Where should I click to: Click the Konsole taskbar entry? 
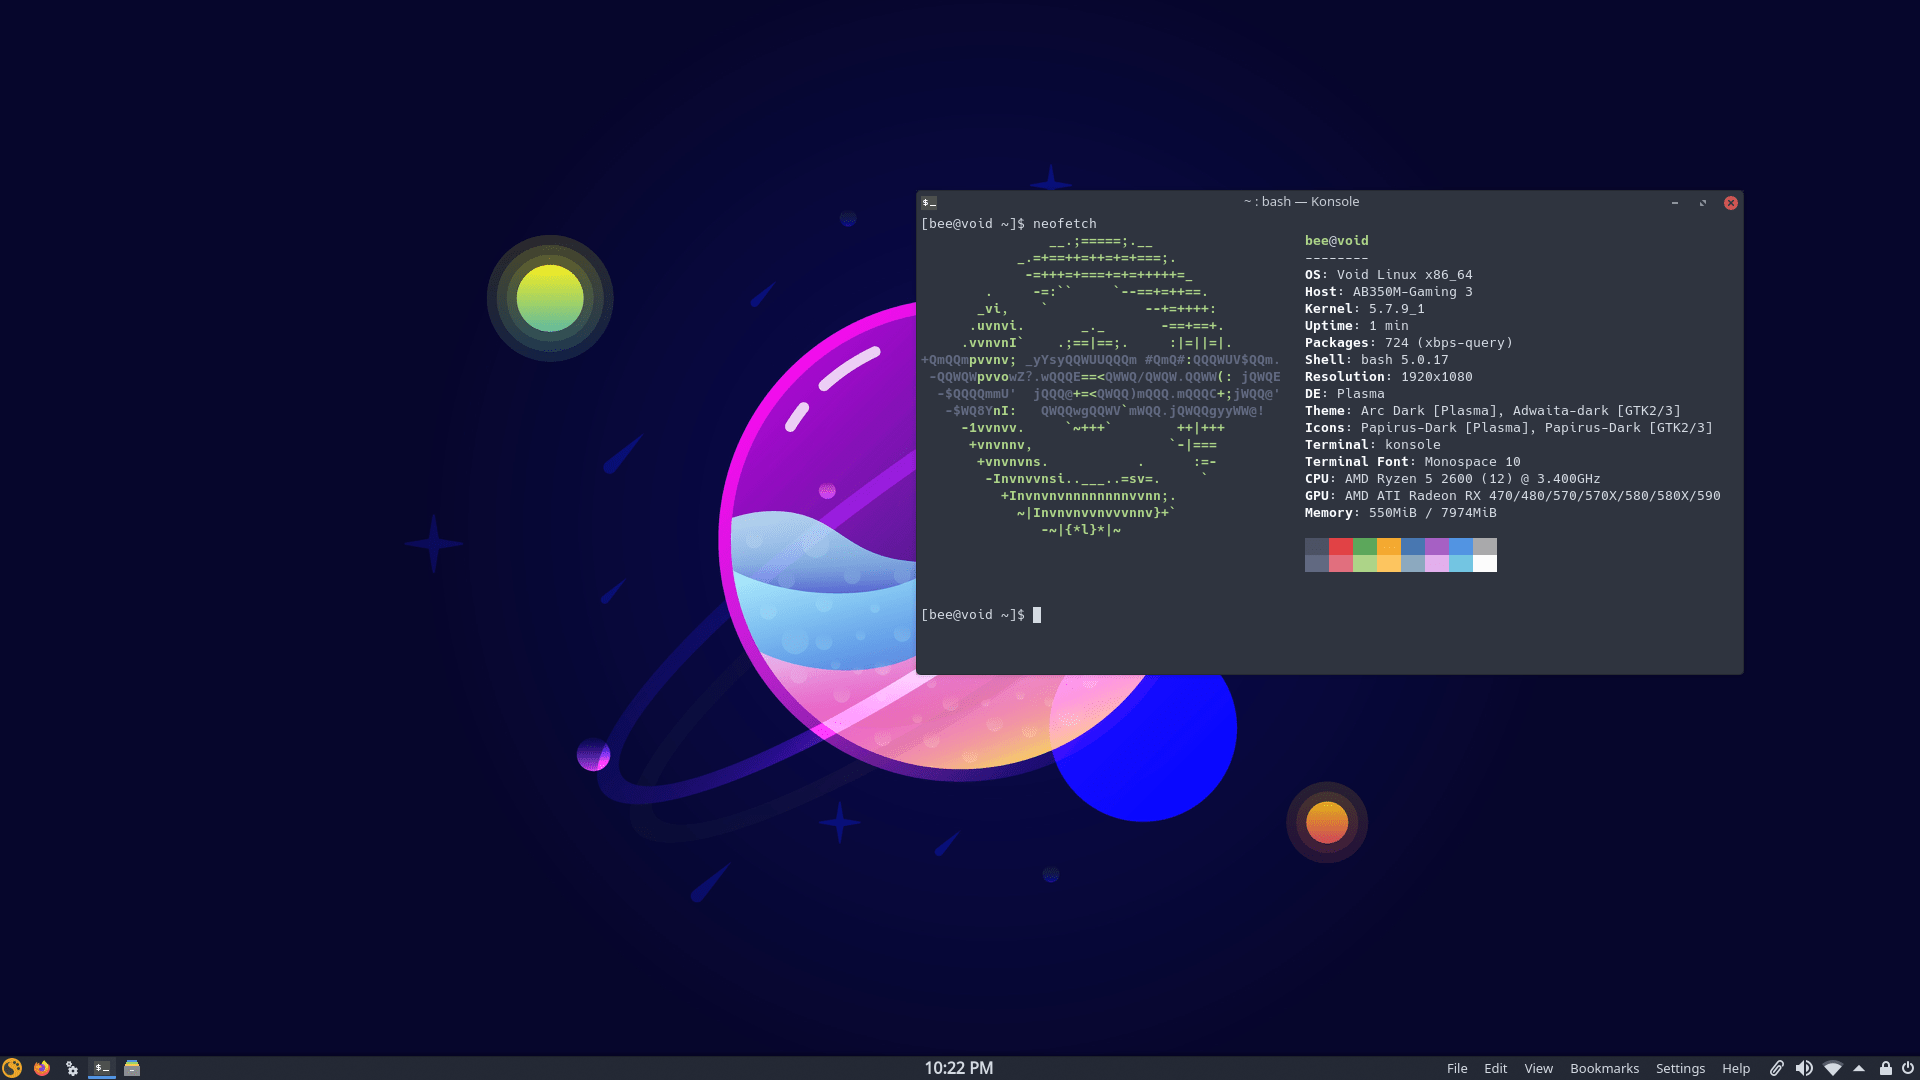(102, 1068)
